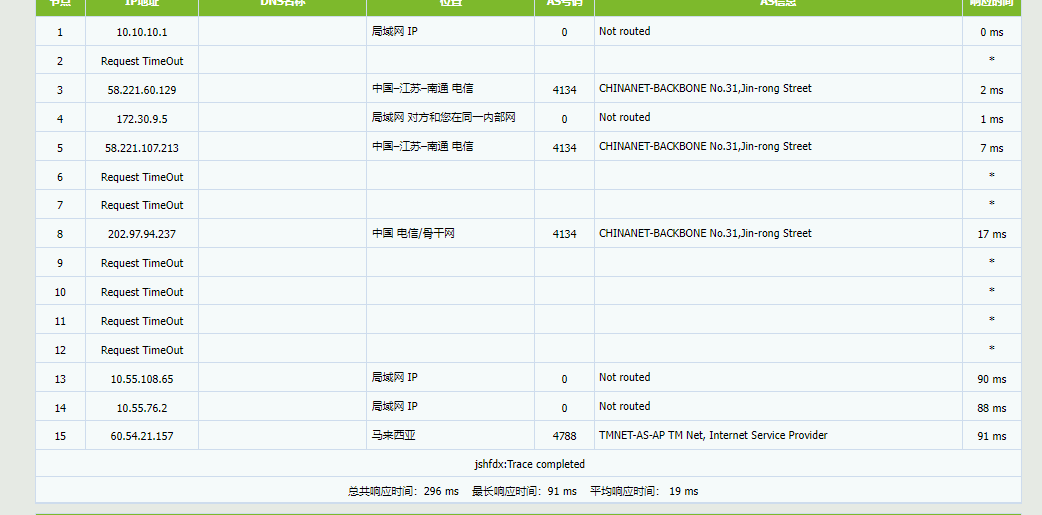Click IP address 58.221.60.129

[x=142, y=90]
